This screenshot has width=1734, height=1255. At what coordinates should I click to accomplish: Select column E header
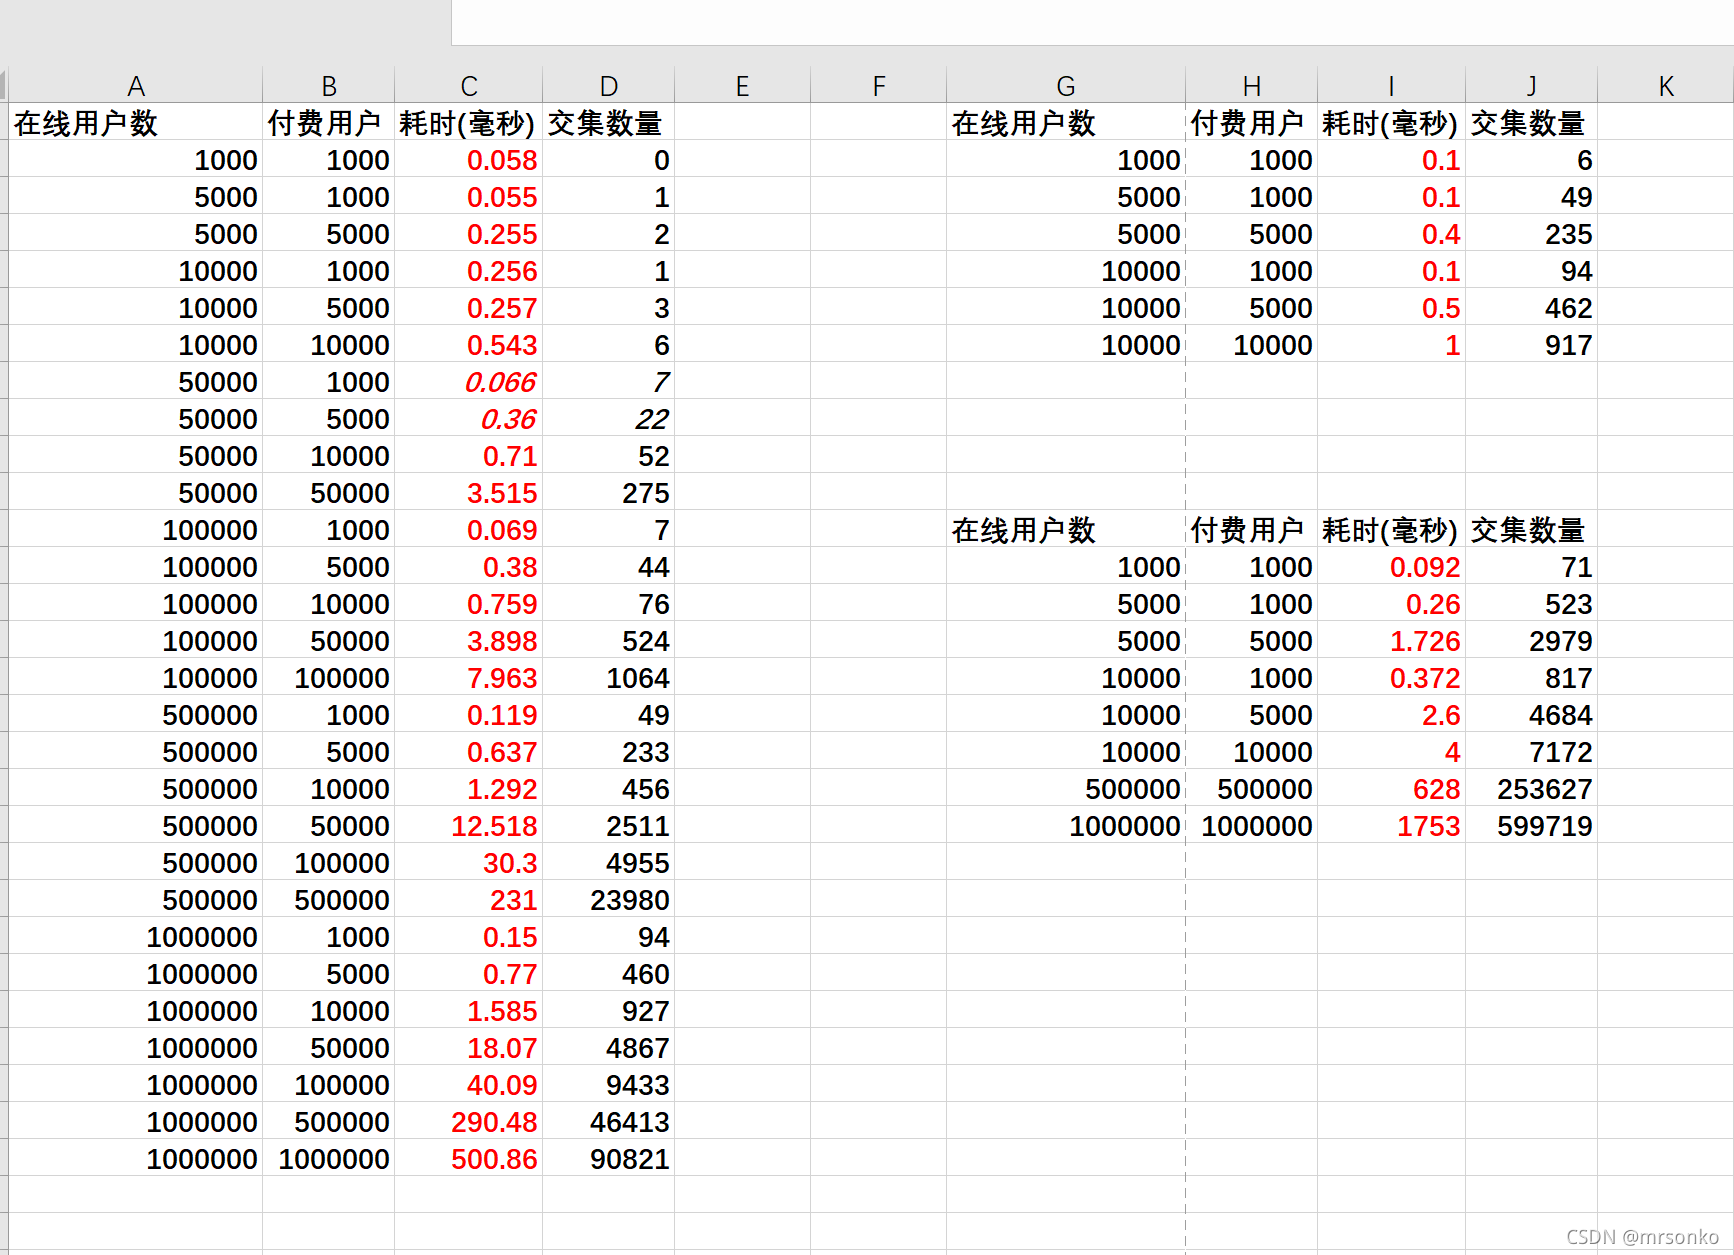(x=742, y=86)
